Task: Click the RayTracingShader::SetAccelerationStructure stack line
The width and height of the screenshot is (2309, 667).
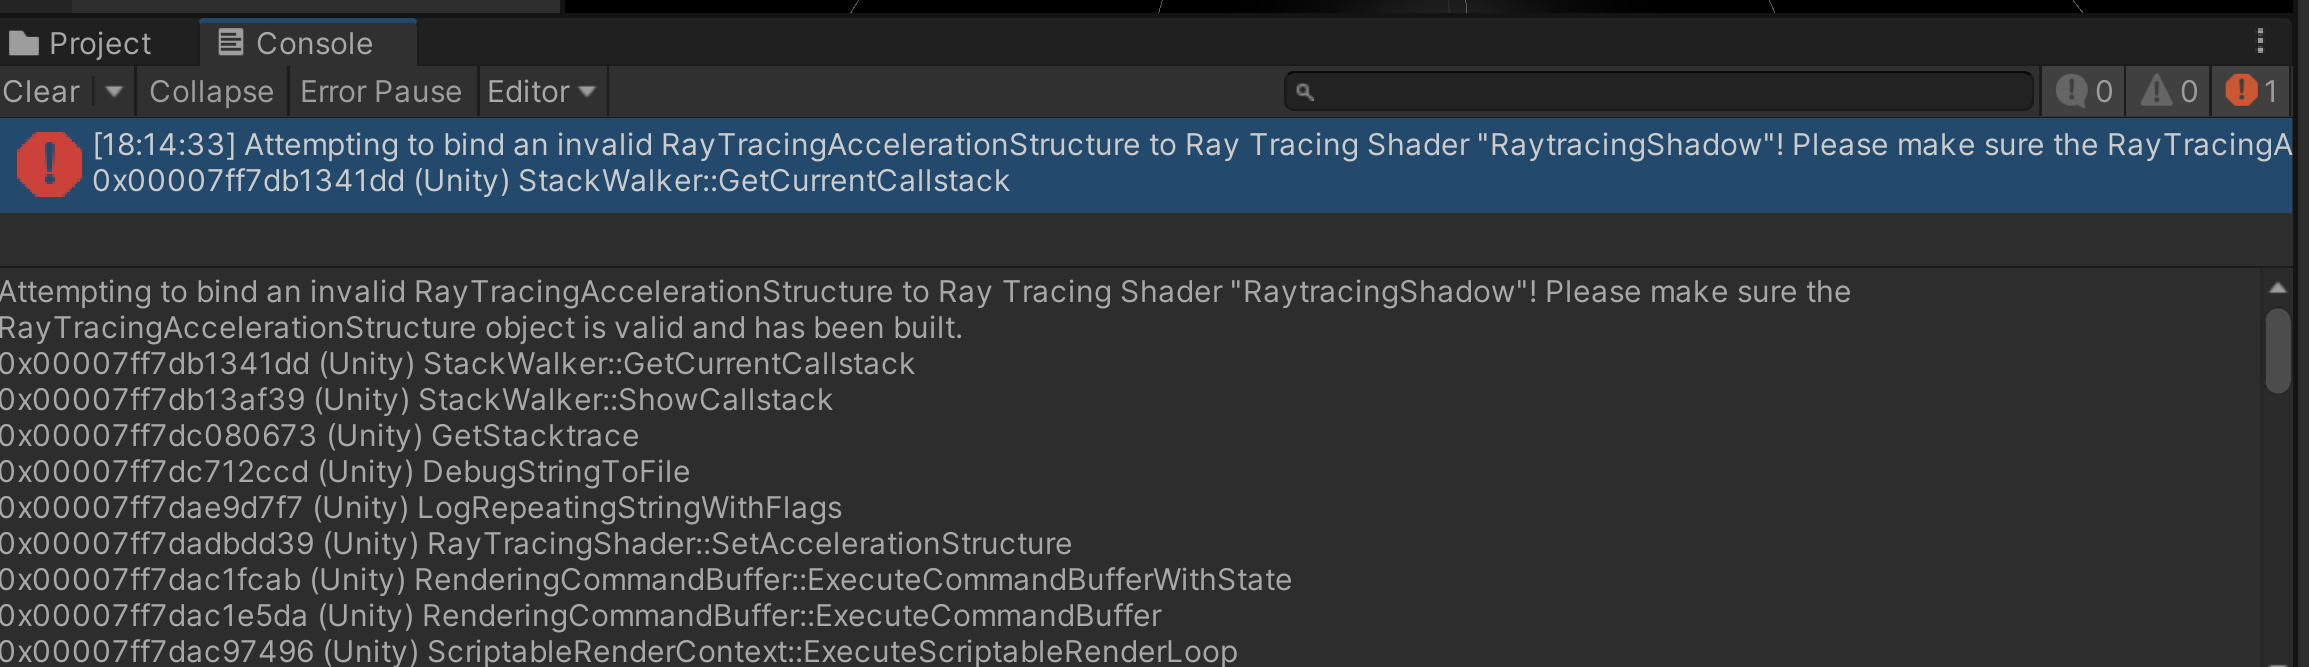Action: pos(536,544)
